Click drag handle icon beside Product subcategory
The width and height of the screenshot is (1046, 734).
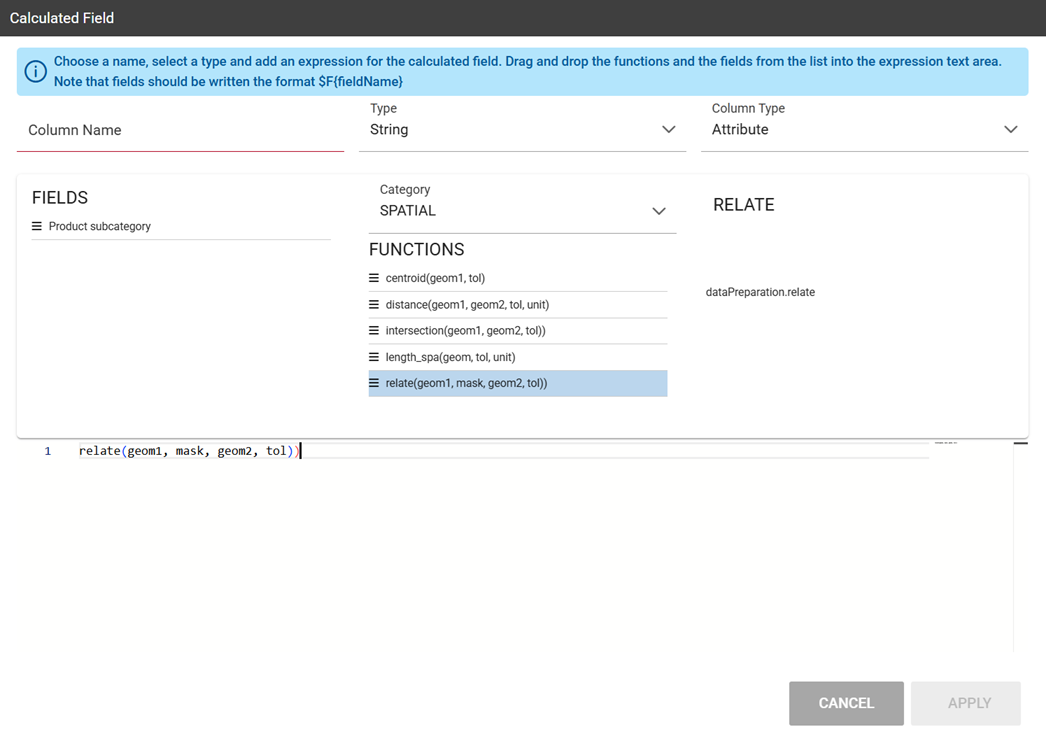(x=37, y=226)
